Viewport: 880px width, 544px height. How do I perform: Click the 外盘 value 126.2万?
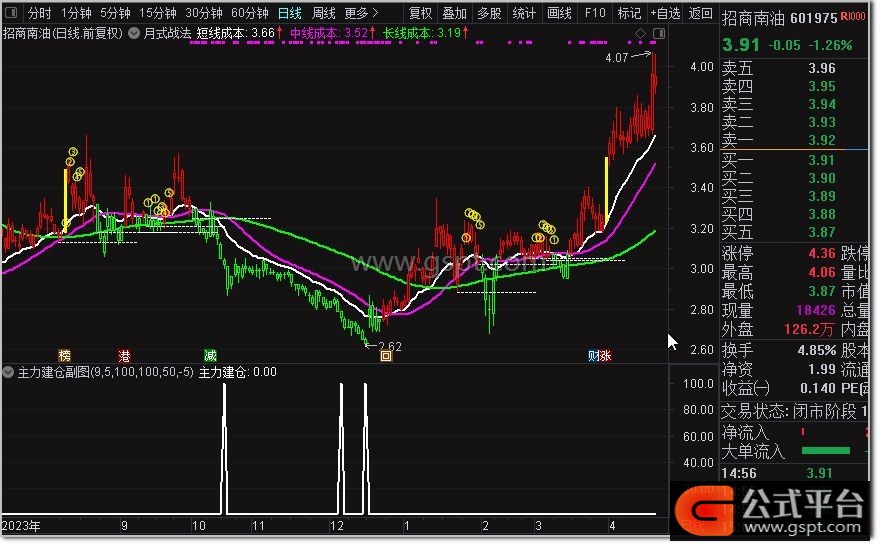810,329
